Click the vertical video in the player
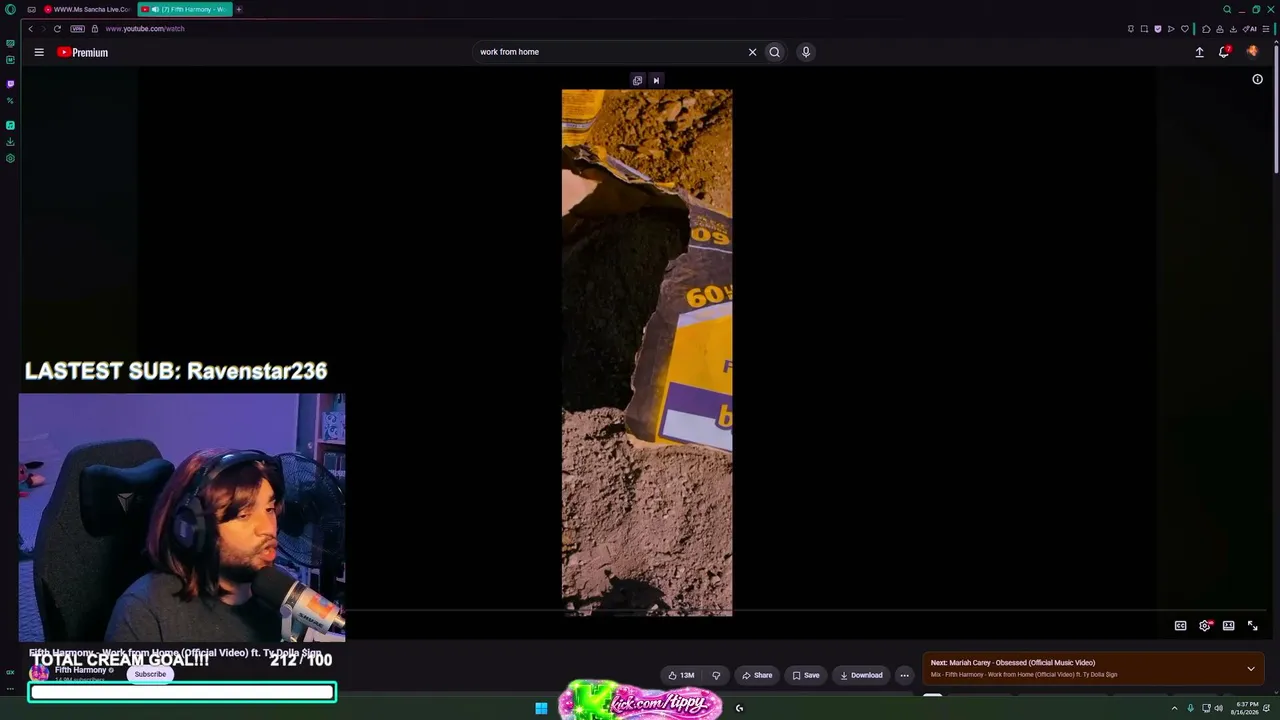The height and width of the screenshot is (720, 1280). pos(647,352)
